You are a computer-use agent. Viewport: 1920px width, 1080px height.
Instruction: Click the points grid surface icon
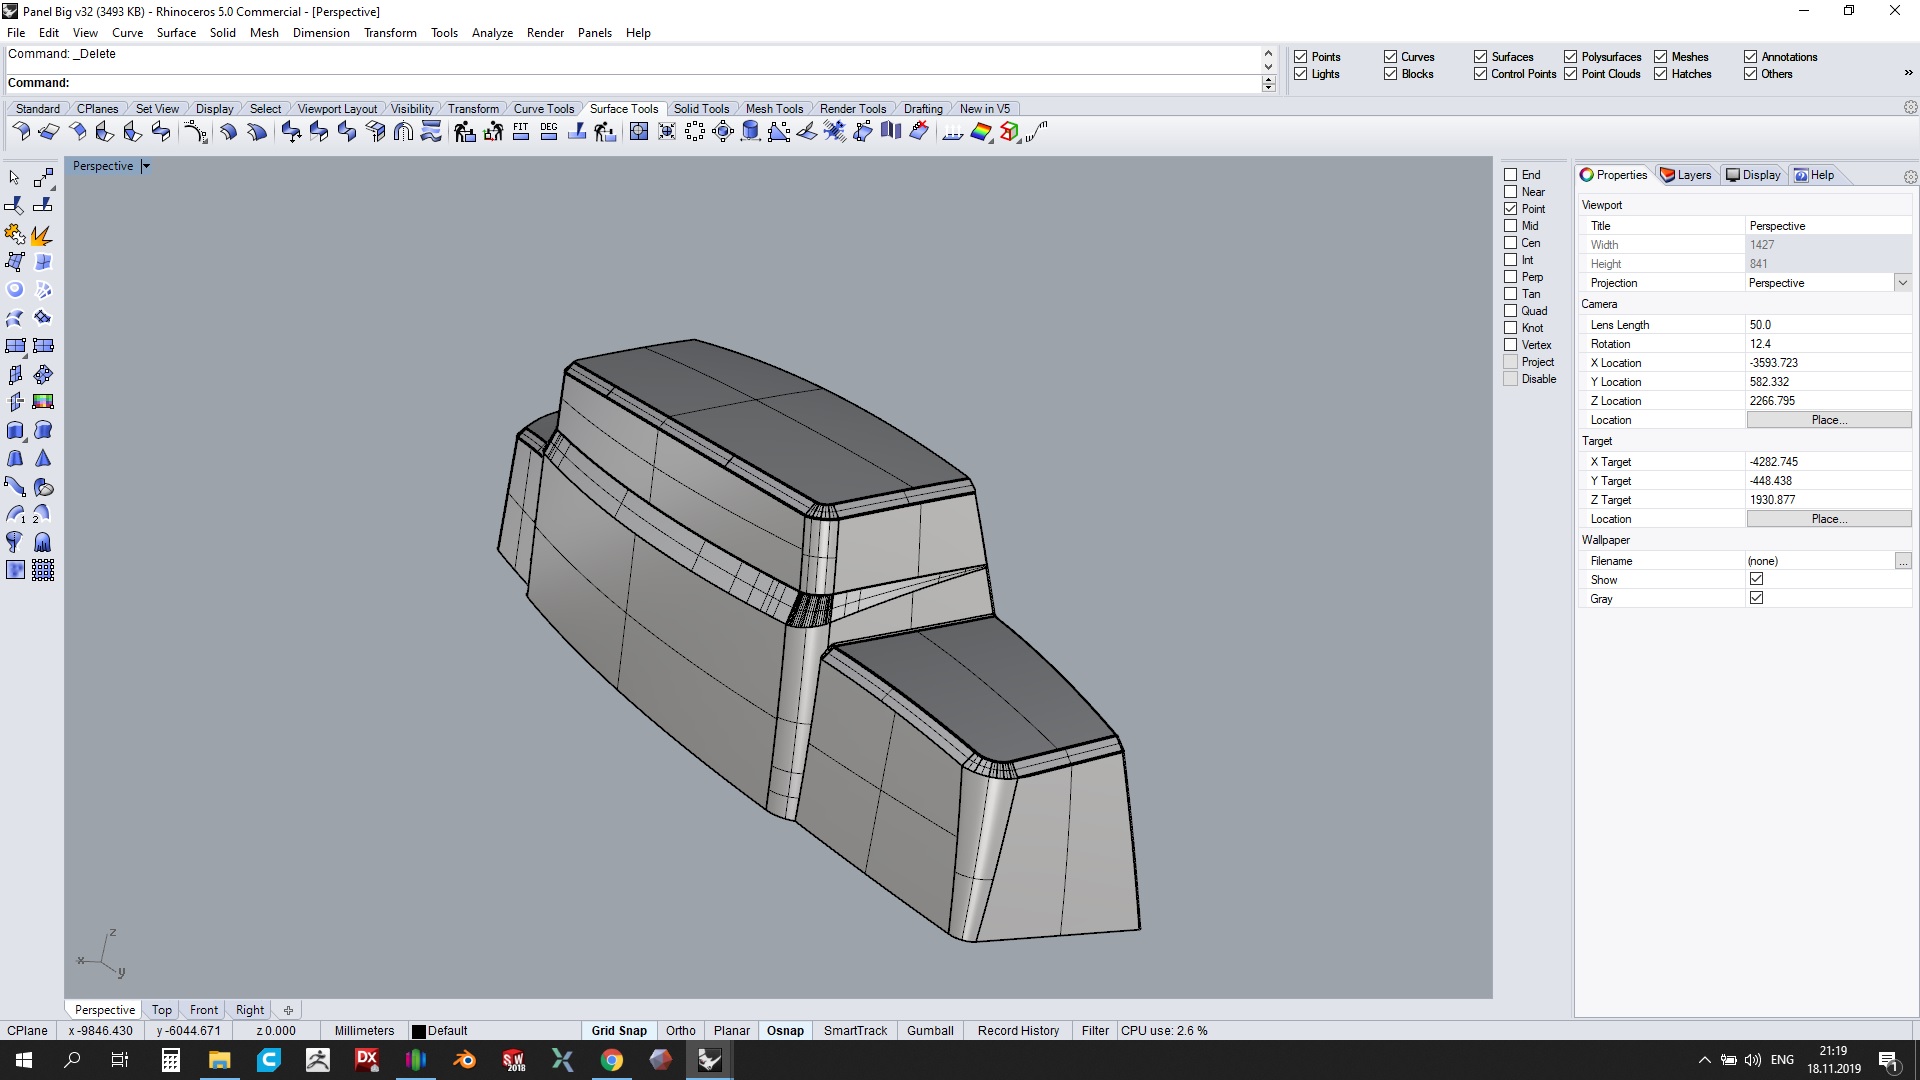click(43, 570)
